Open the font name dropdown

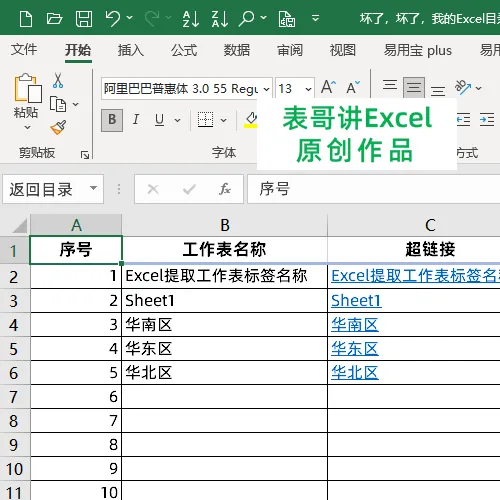[266, 89]
